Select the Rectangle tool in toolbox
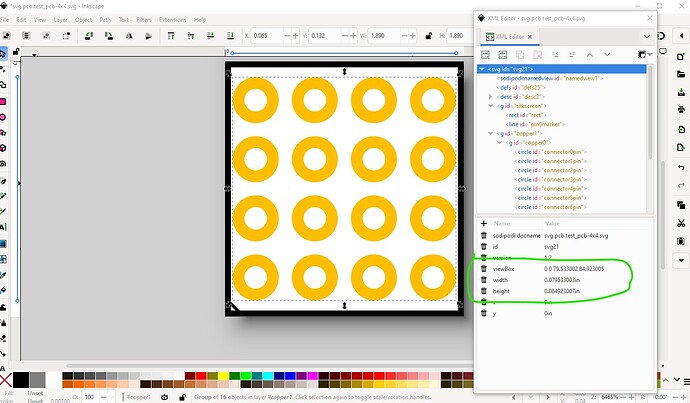690x403 pixels. [x=3, y=102]
